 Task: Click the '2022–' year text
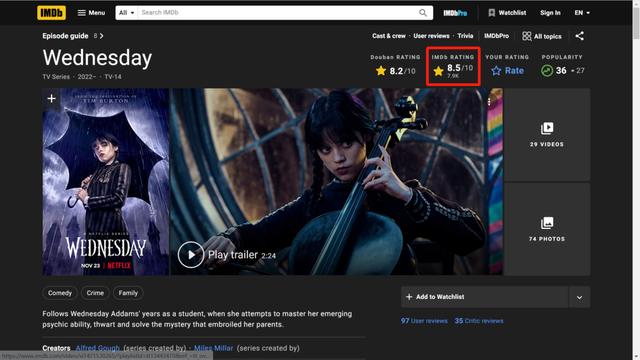pyautogui.click(x=87, y=77)
